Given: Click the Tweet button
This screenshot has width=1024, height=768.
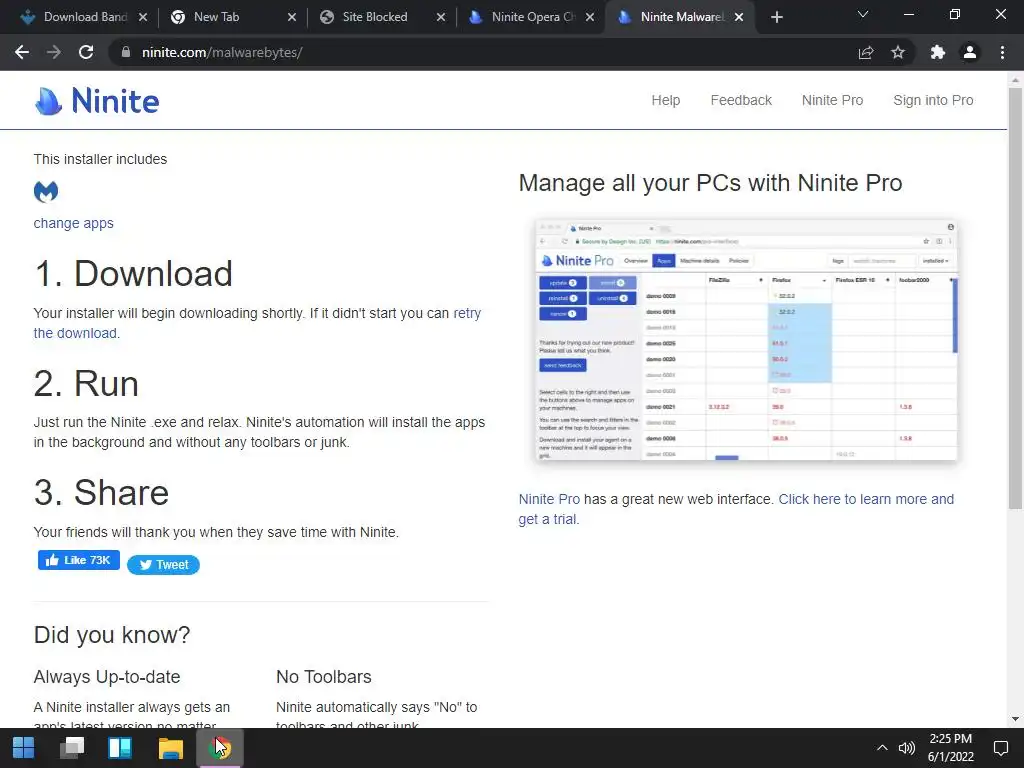Looking at the screenshot, I should [163, 565].
